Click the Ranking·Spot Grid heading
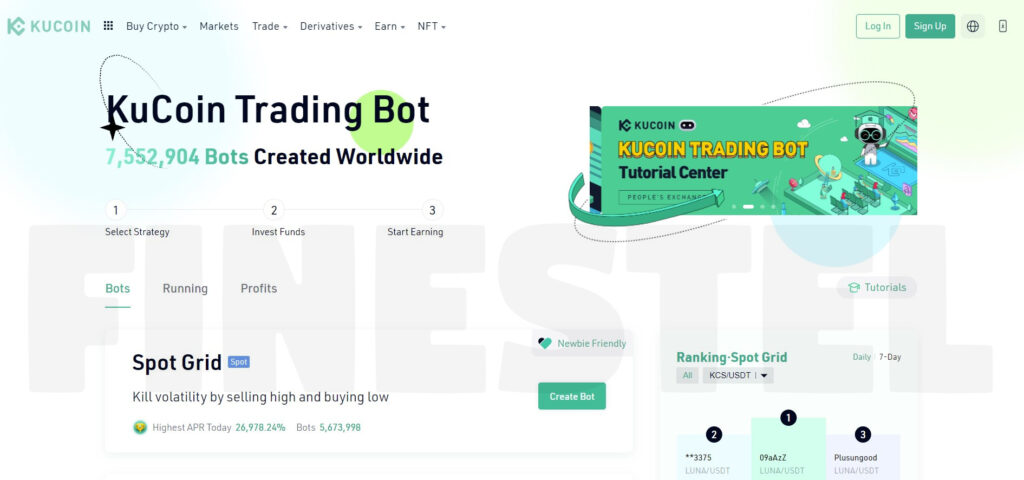 point(731,357)
